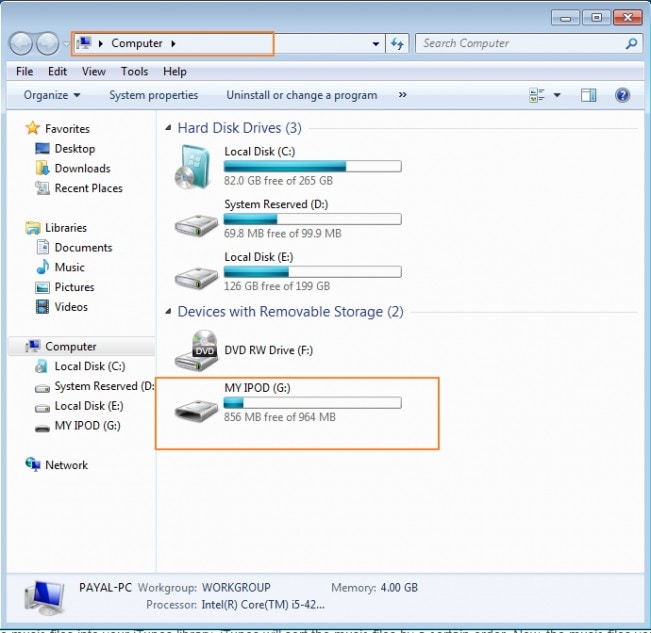Open recent pages dropdown beside Forward button
The width and height of the screenshot is (651, 633).
coord(66,43)
